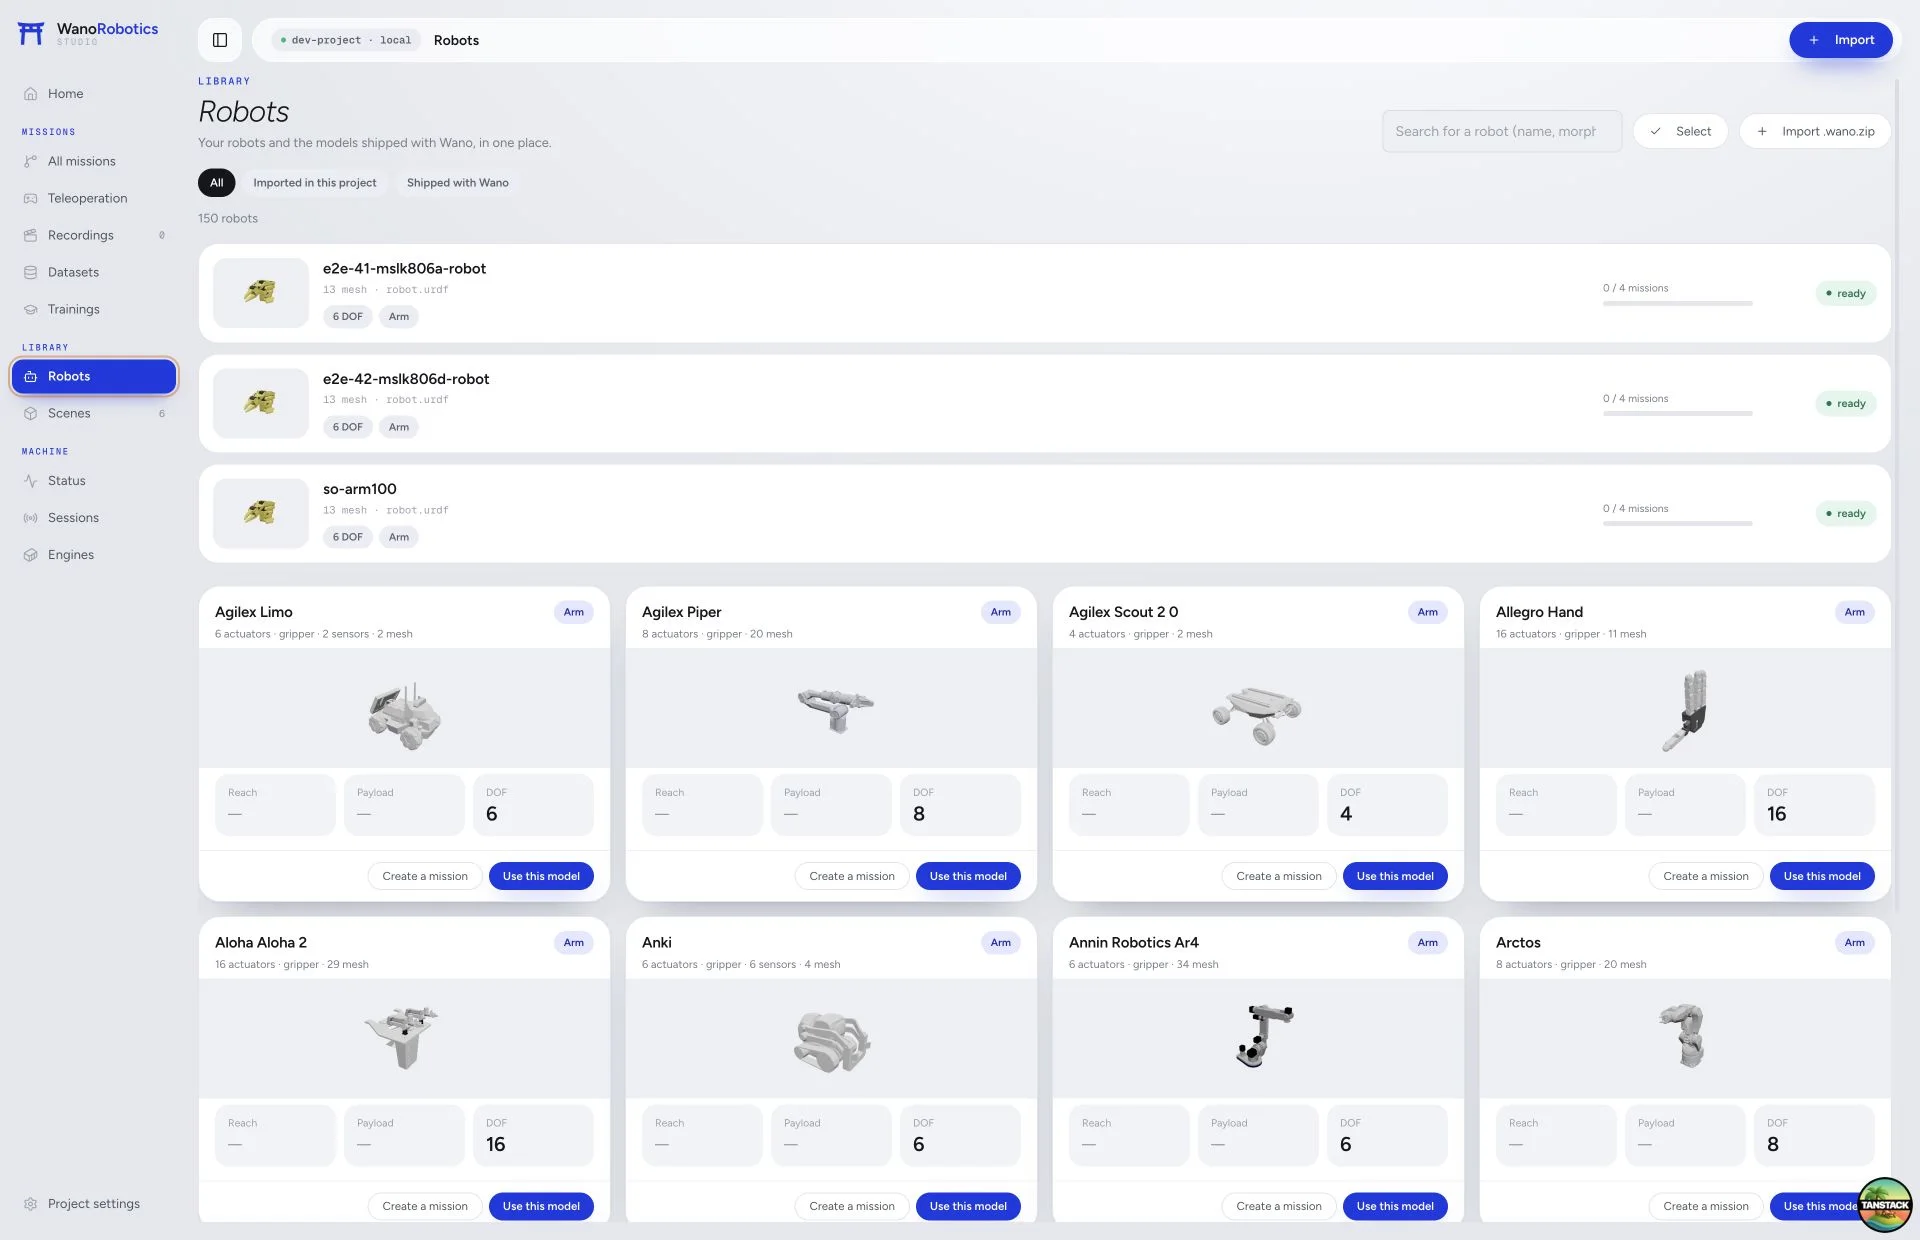Click missions progress bar of so-arm100

point(1677,523)
